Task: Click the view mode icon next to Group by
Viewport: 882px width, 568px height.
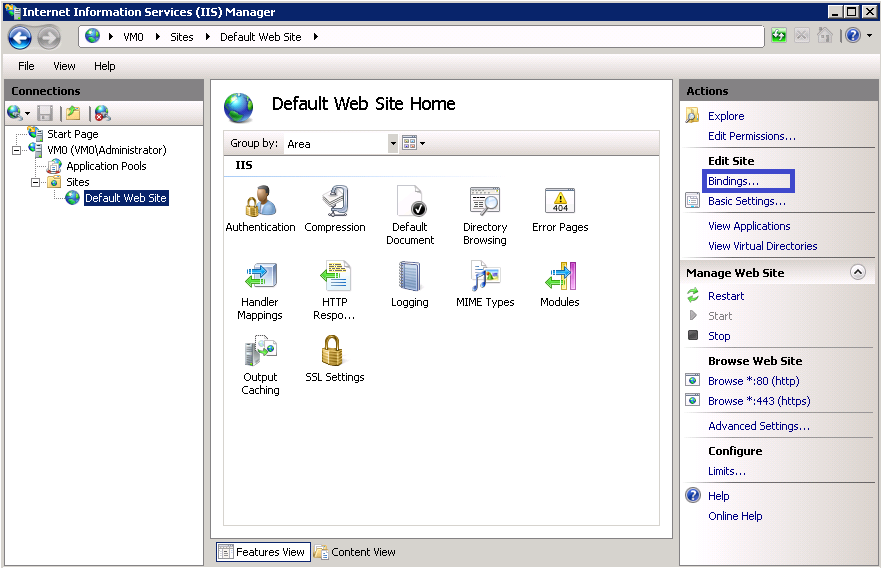Action: (x=410, y=143)
